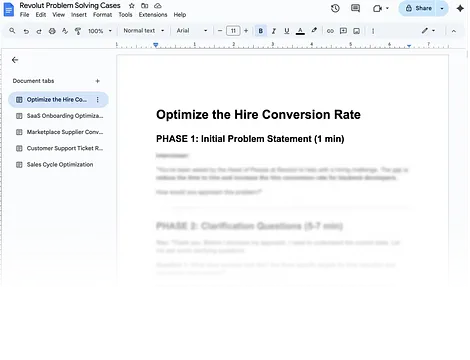Image resolution: width=470 pixels, height=360 pixels.
Task: Choose text color
Action: [300, 31]
